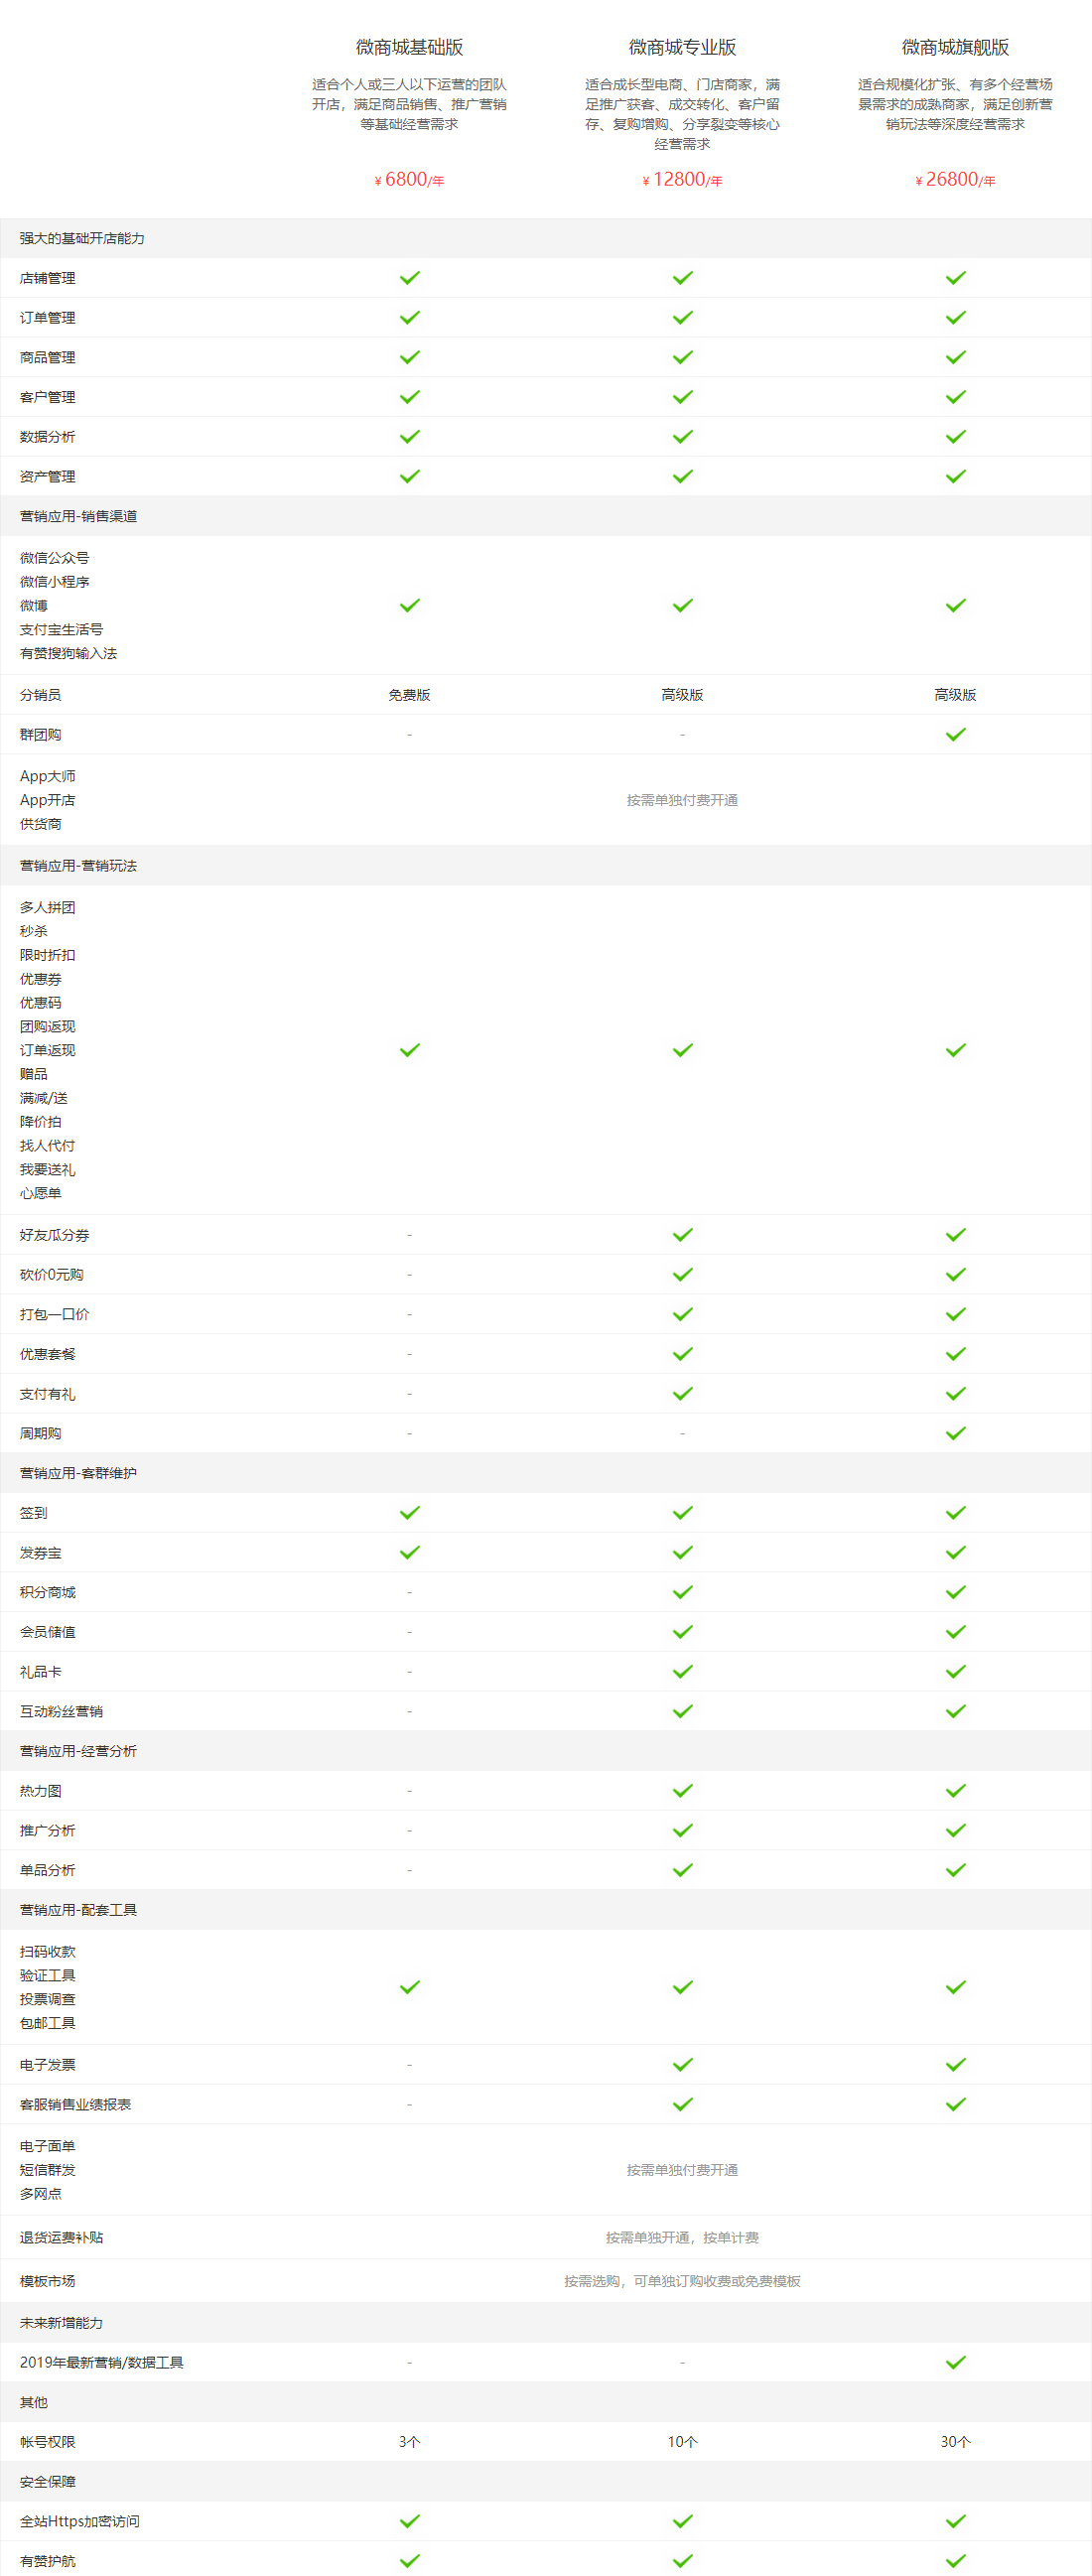
Task: Click the ¥26800/年 price
Action: pyautogui.click(x=955, y=179)
